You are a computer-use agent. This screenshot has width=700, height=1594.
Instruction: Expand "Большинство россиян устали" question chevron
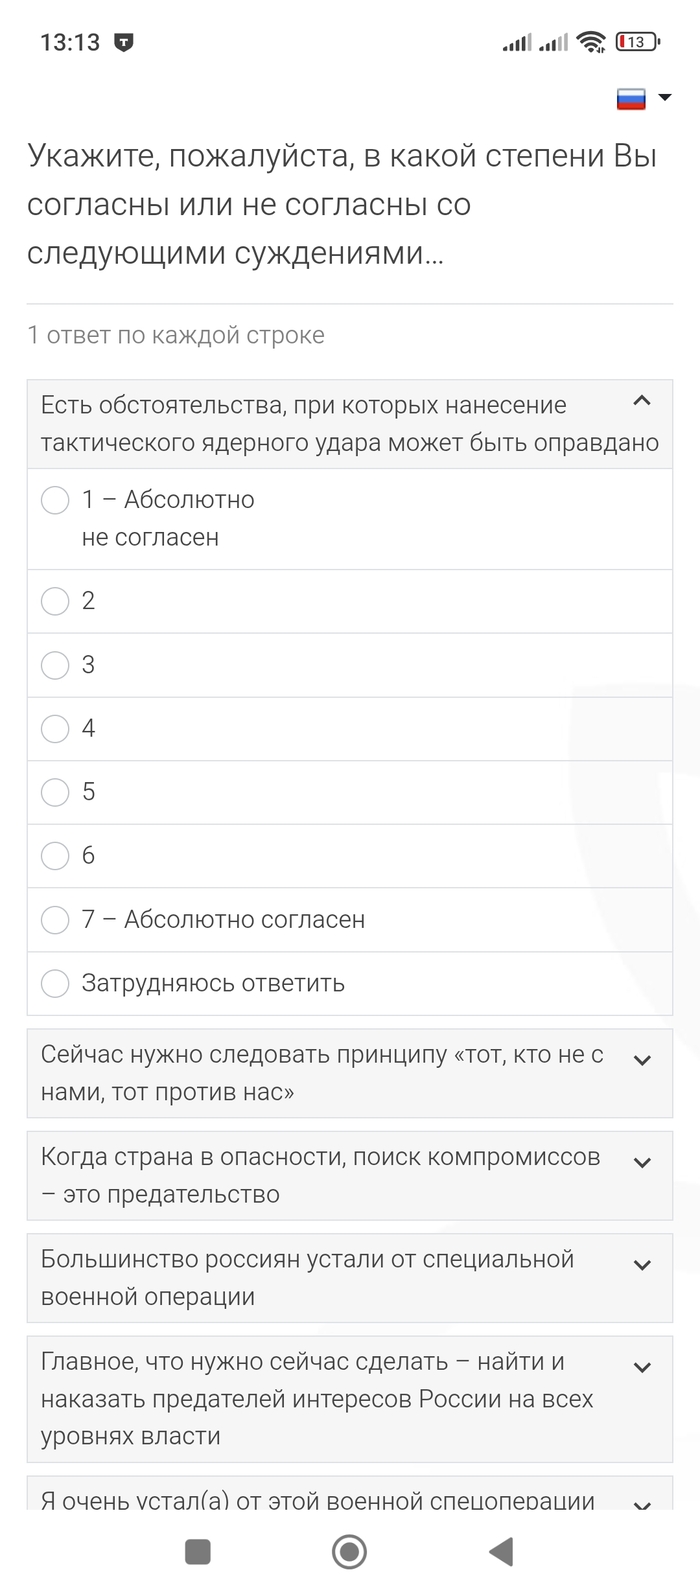(643, 1265)
